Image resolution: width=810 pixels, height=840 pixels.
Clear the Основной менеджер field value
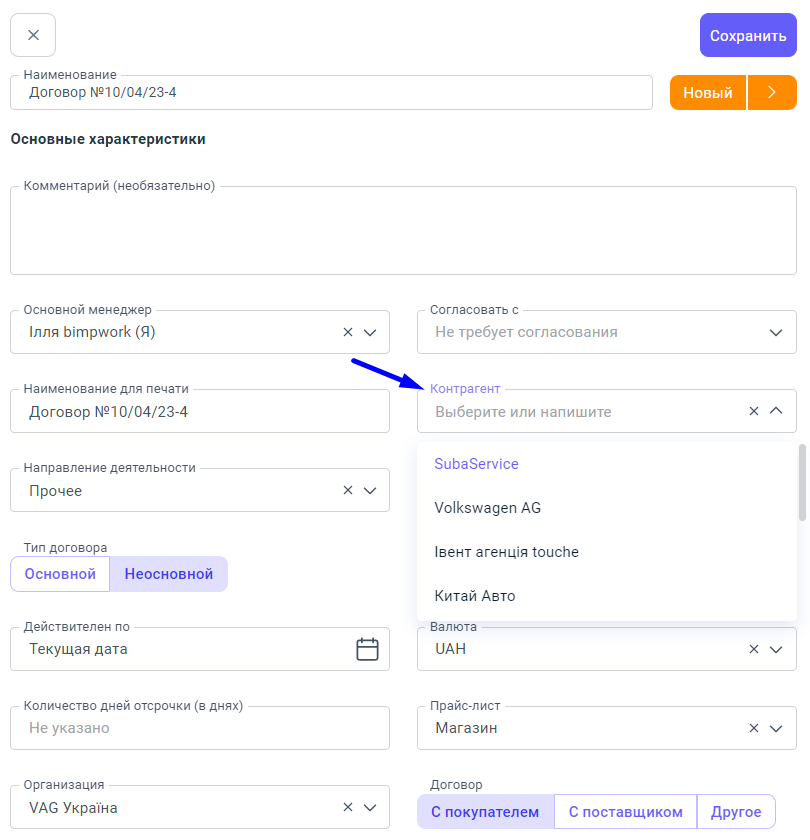click(348, 332)
